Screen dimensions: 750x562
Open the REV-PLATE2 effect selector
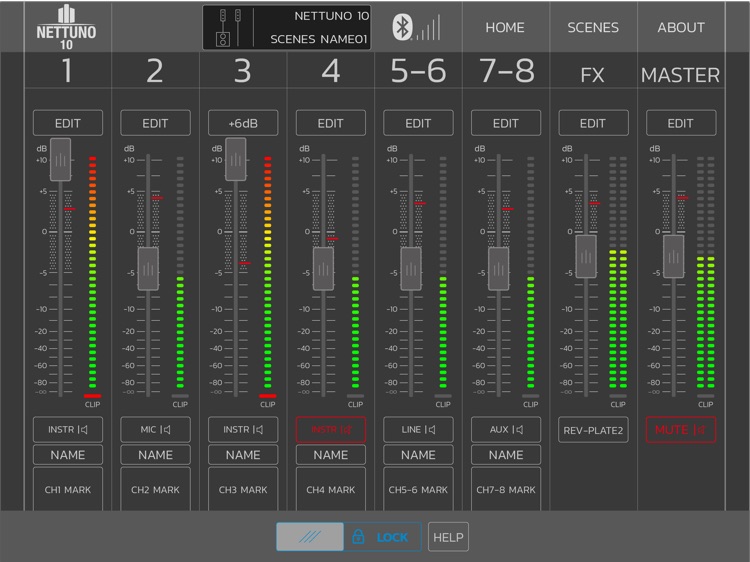point(593,430)
